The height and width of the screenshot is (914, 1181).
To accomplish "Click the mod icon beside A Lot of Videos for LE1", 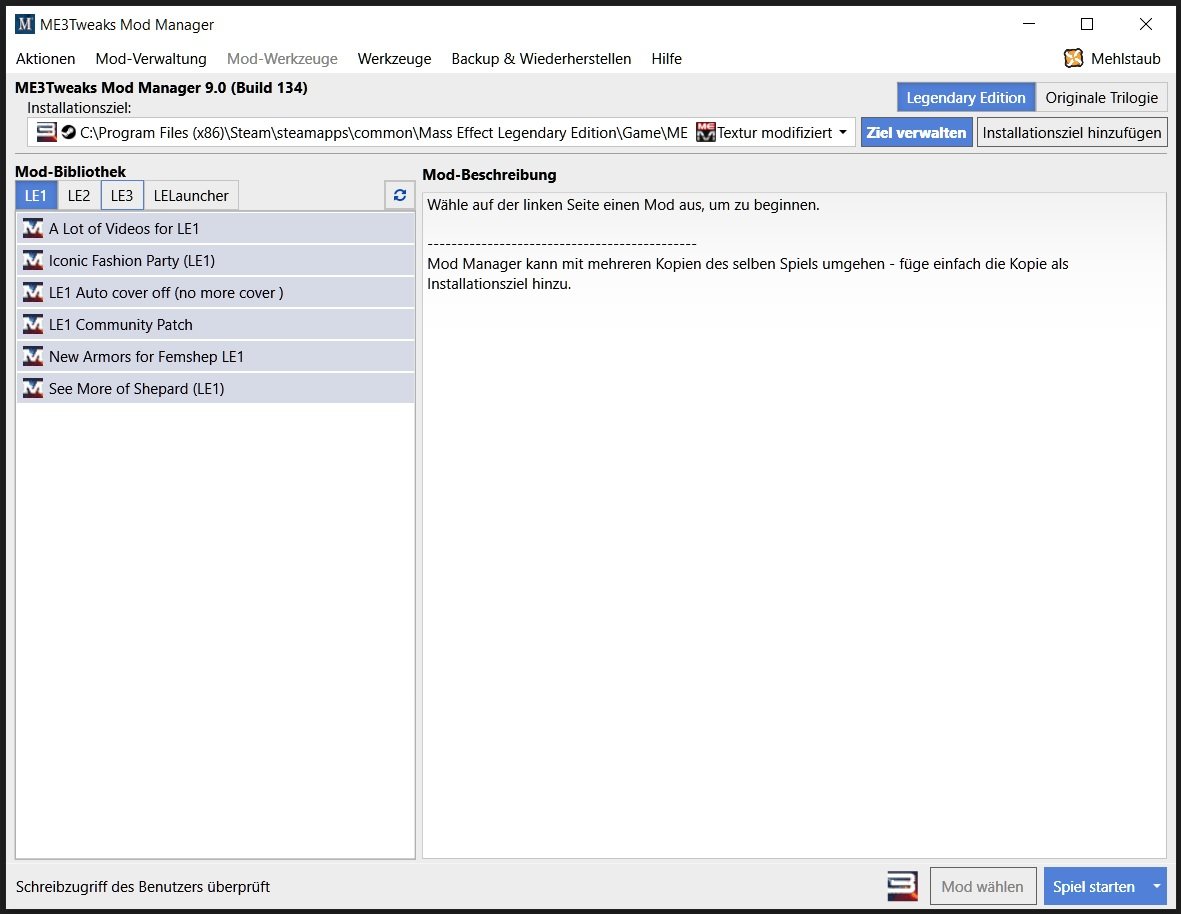I will (32, 228).
